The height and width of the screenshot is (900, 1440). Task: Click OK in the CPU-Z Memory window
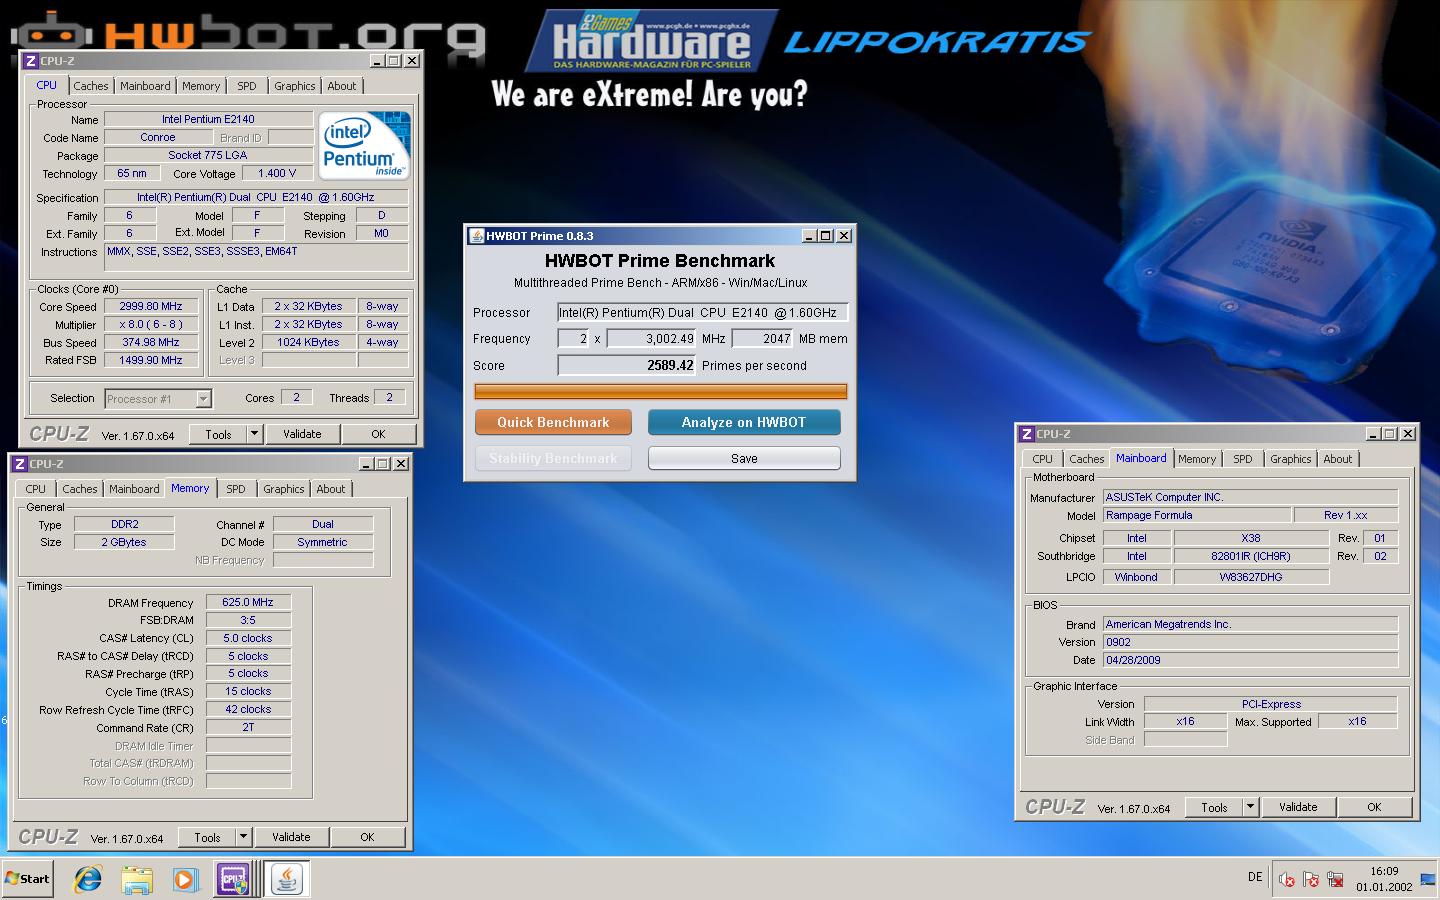coord(367,837)
